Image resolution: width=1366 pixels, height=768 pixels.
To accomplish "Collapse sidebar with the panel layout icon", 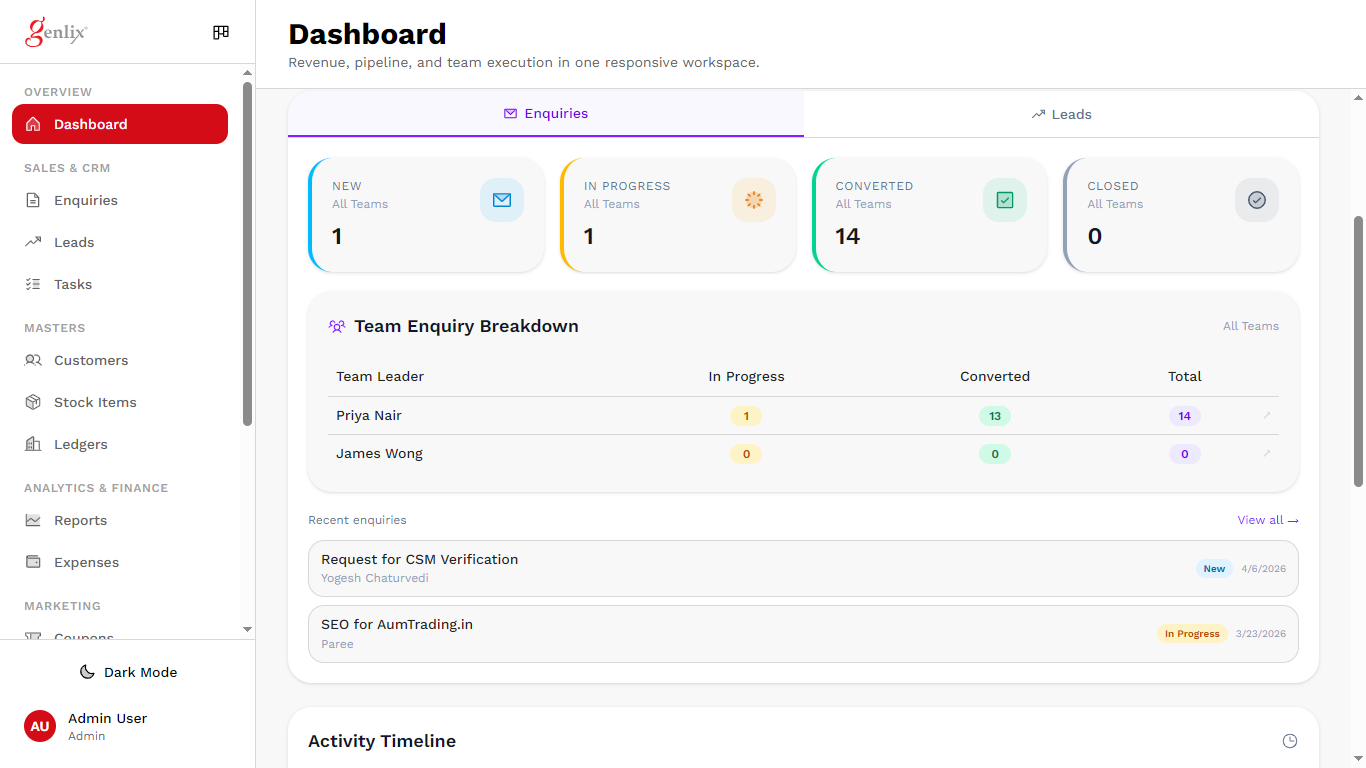I will 221,33.
